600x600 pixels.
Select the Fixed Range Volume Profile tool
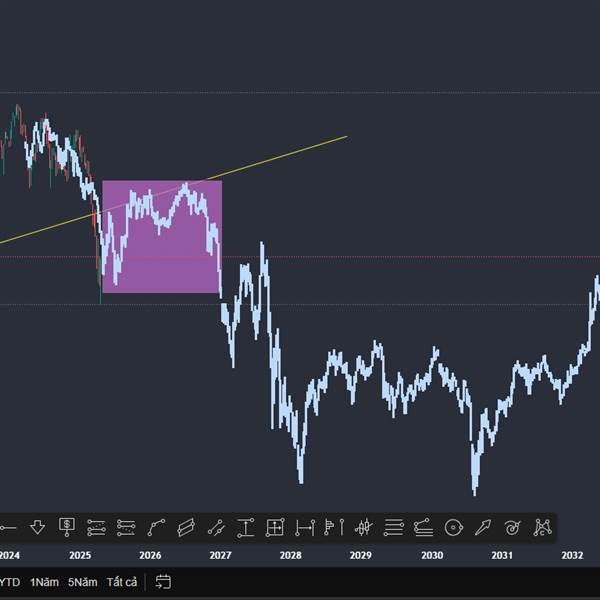tap(334, 527)
